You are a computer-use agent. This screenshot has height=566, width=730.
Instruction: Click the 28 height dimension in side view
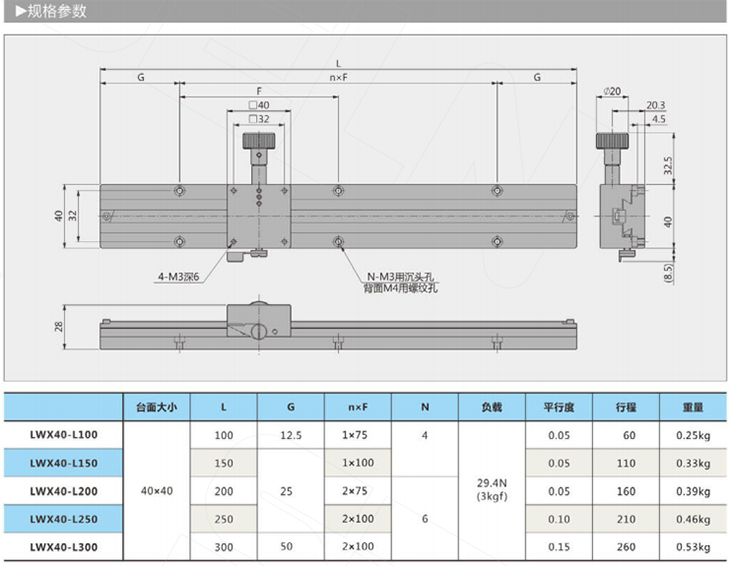59,327
